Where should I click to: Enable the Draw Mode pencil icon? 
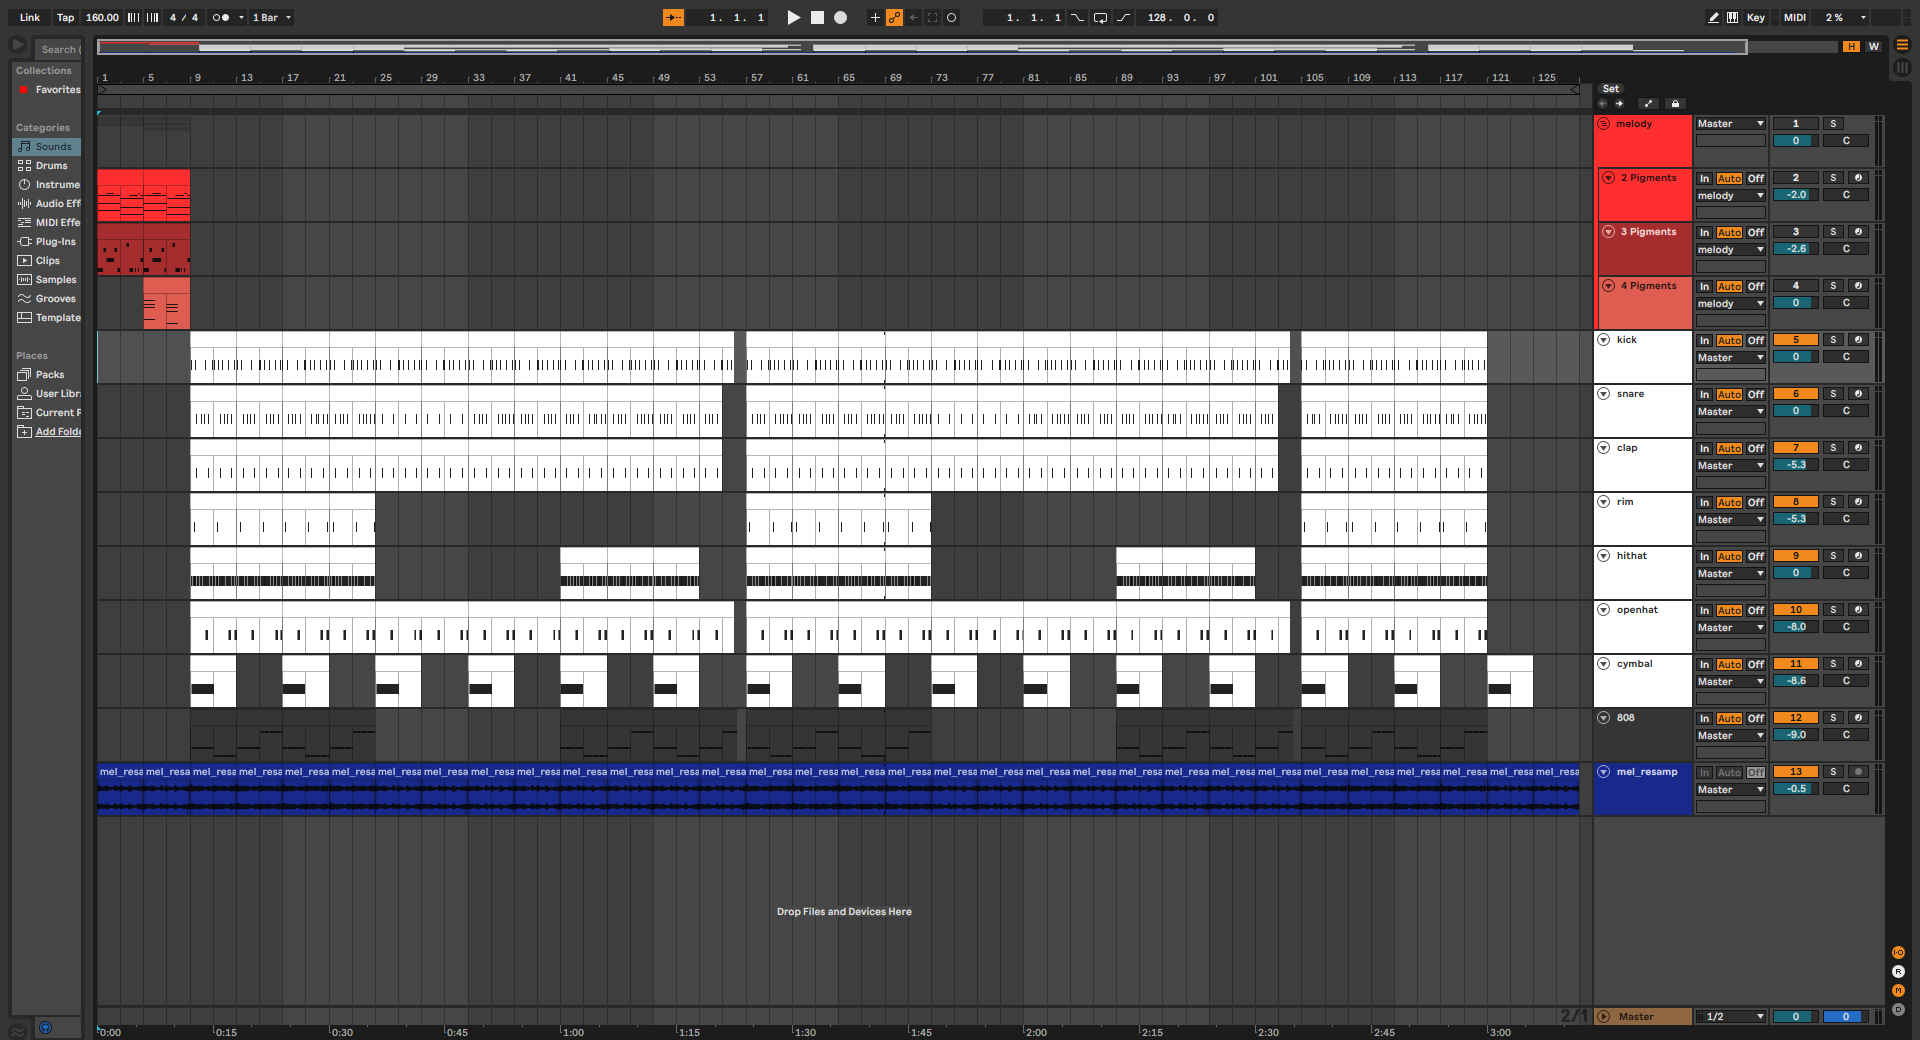[1713, 17]
